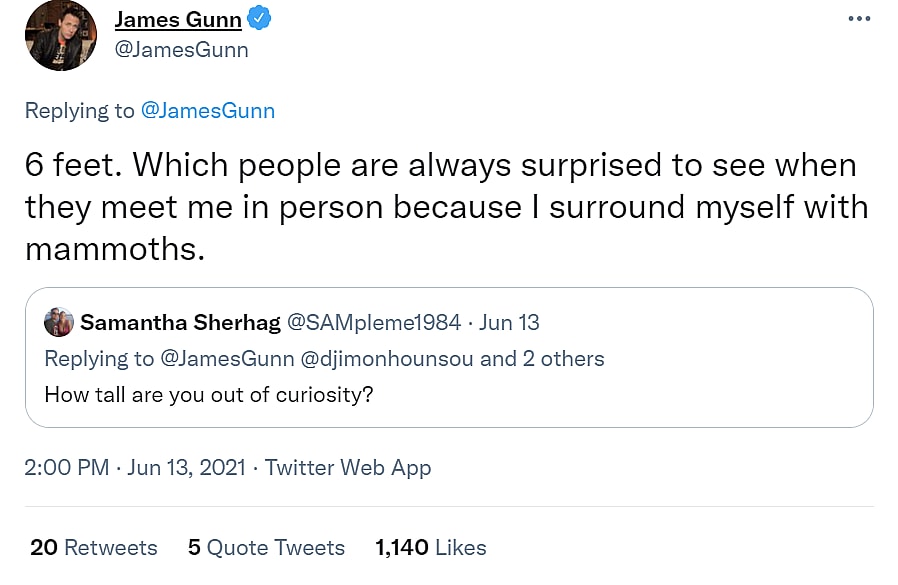Click the main tweet text about 6 feet
Screen dimensions: 898x585
pos(440,207)
